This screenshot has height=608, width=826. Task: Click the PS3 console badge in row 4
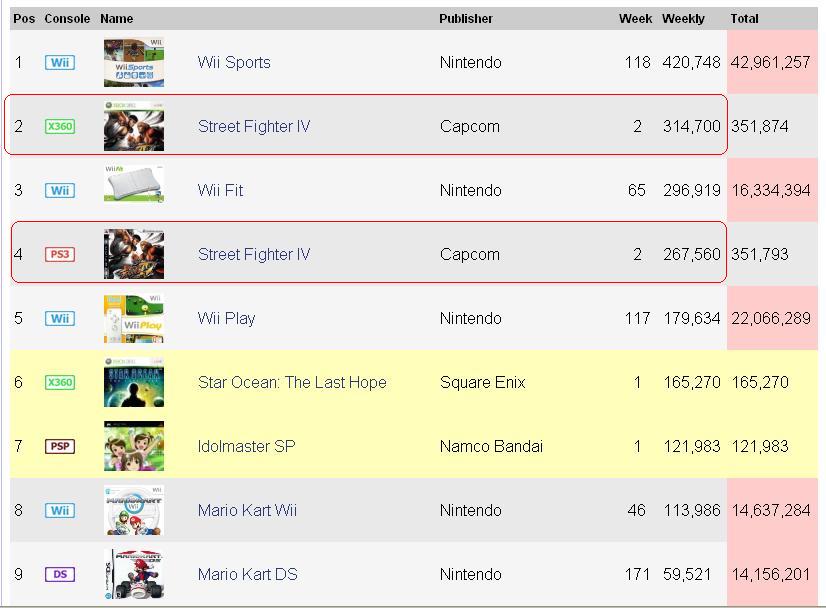click(60, 254)
